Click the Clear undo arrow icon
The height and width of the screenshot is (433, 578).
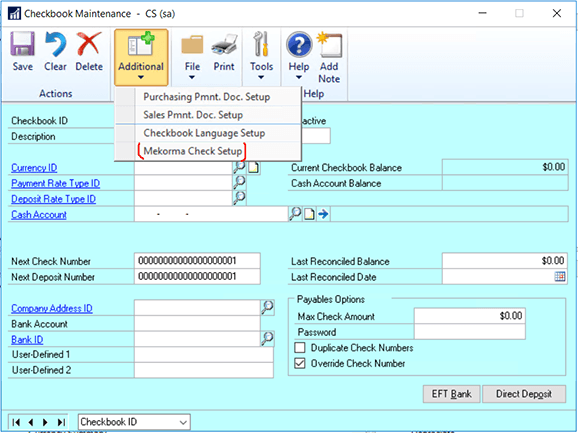pyautogui.click(x=55, y=44)
